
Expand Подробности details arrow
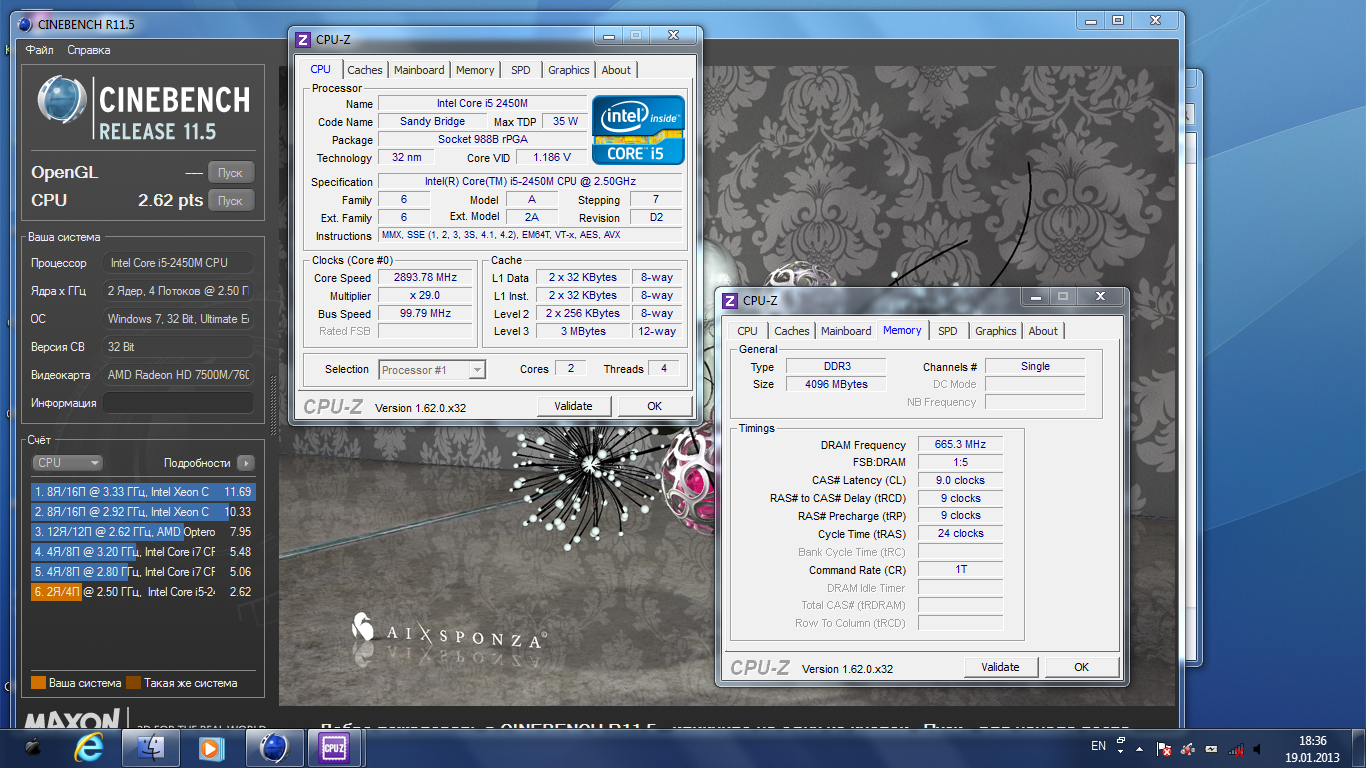tap(245, 463)
